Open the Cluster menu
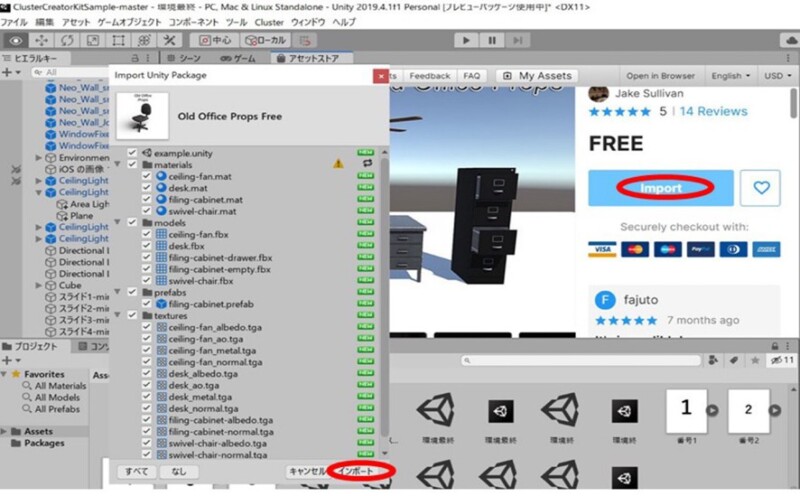This screenshot has width=800, height=496. [x=269, y=22]
